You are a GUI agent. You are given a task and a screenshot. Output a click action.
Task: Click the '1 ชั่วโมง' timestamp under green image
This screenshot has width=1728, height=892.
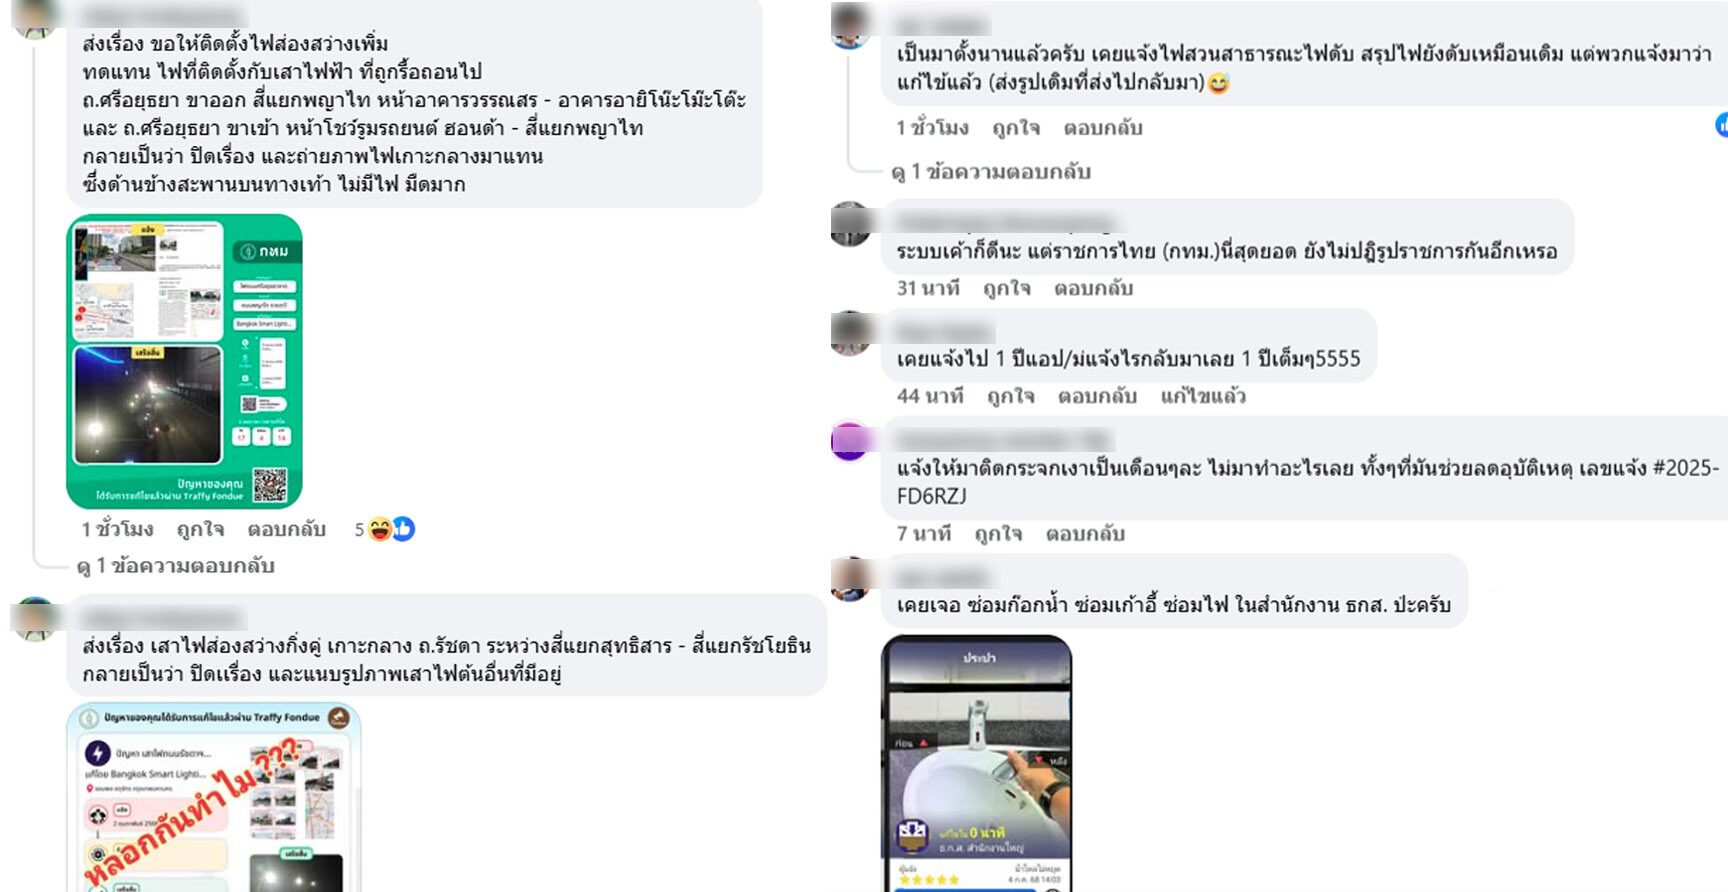[118, 529]
